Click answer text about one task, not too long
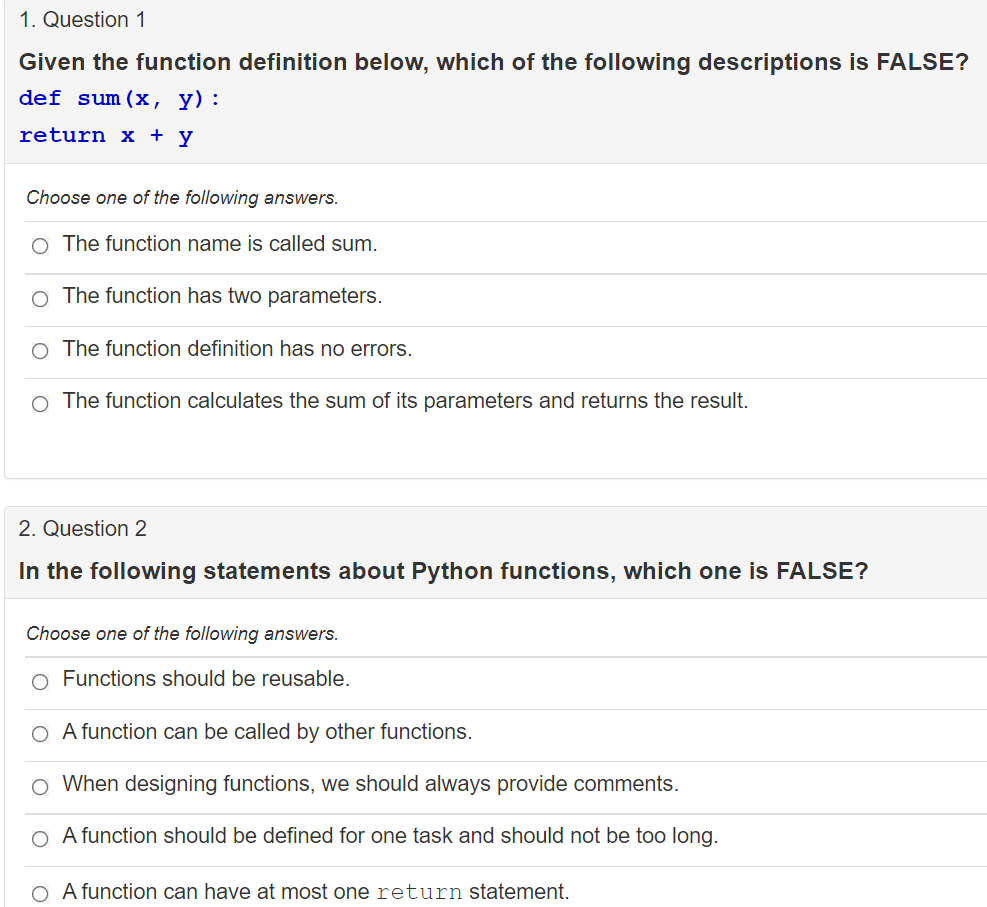 point(390,837)
